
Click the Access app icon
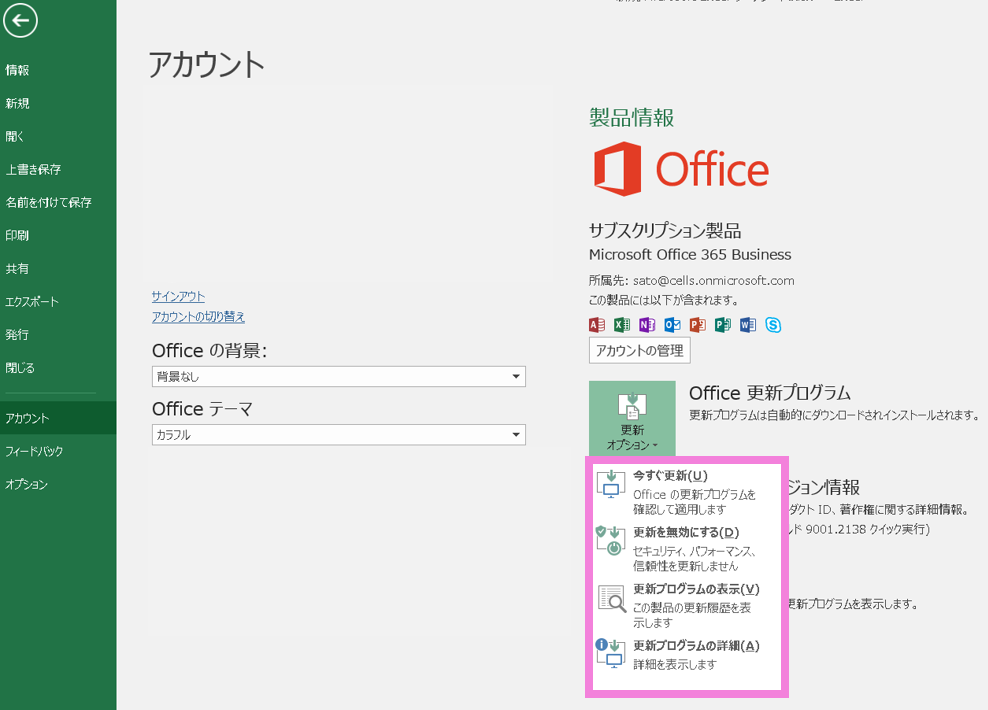597,325
